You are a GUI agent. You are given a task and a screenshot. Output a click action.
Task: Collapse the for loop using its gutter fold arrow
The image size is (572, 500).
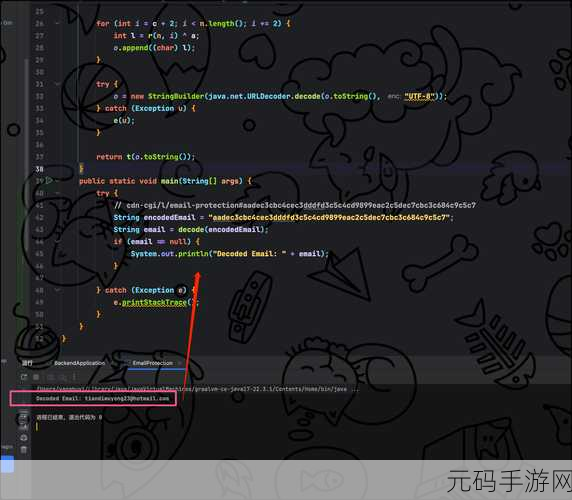[58, 23]
